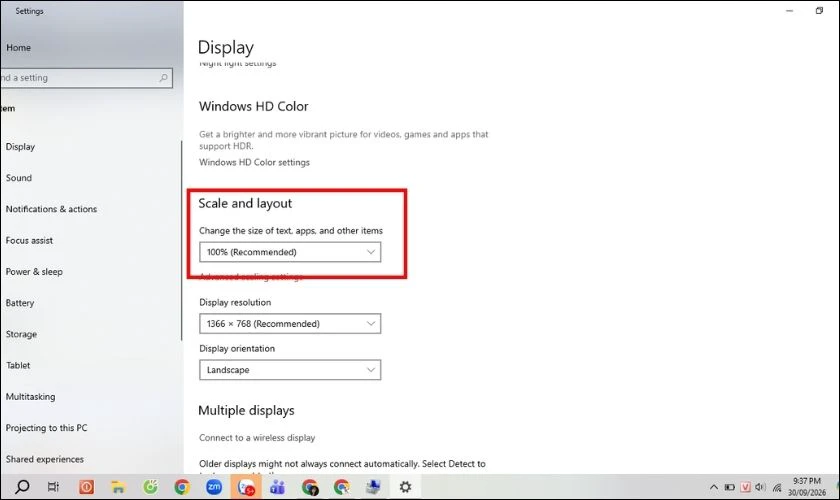Open Storage settings in sidebar

[x=21, y=334]
